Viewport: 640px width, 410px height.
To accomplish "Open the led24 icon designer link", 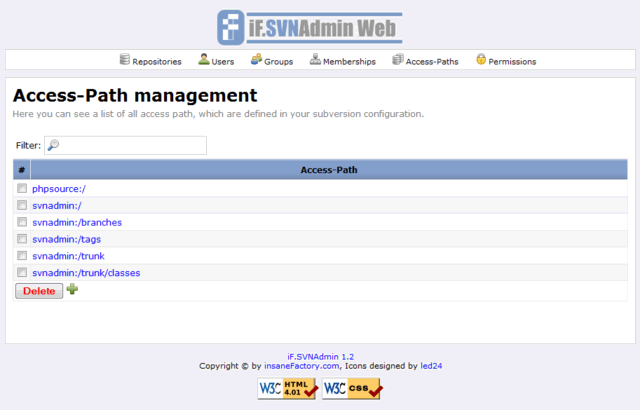I will pos(431,366).
